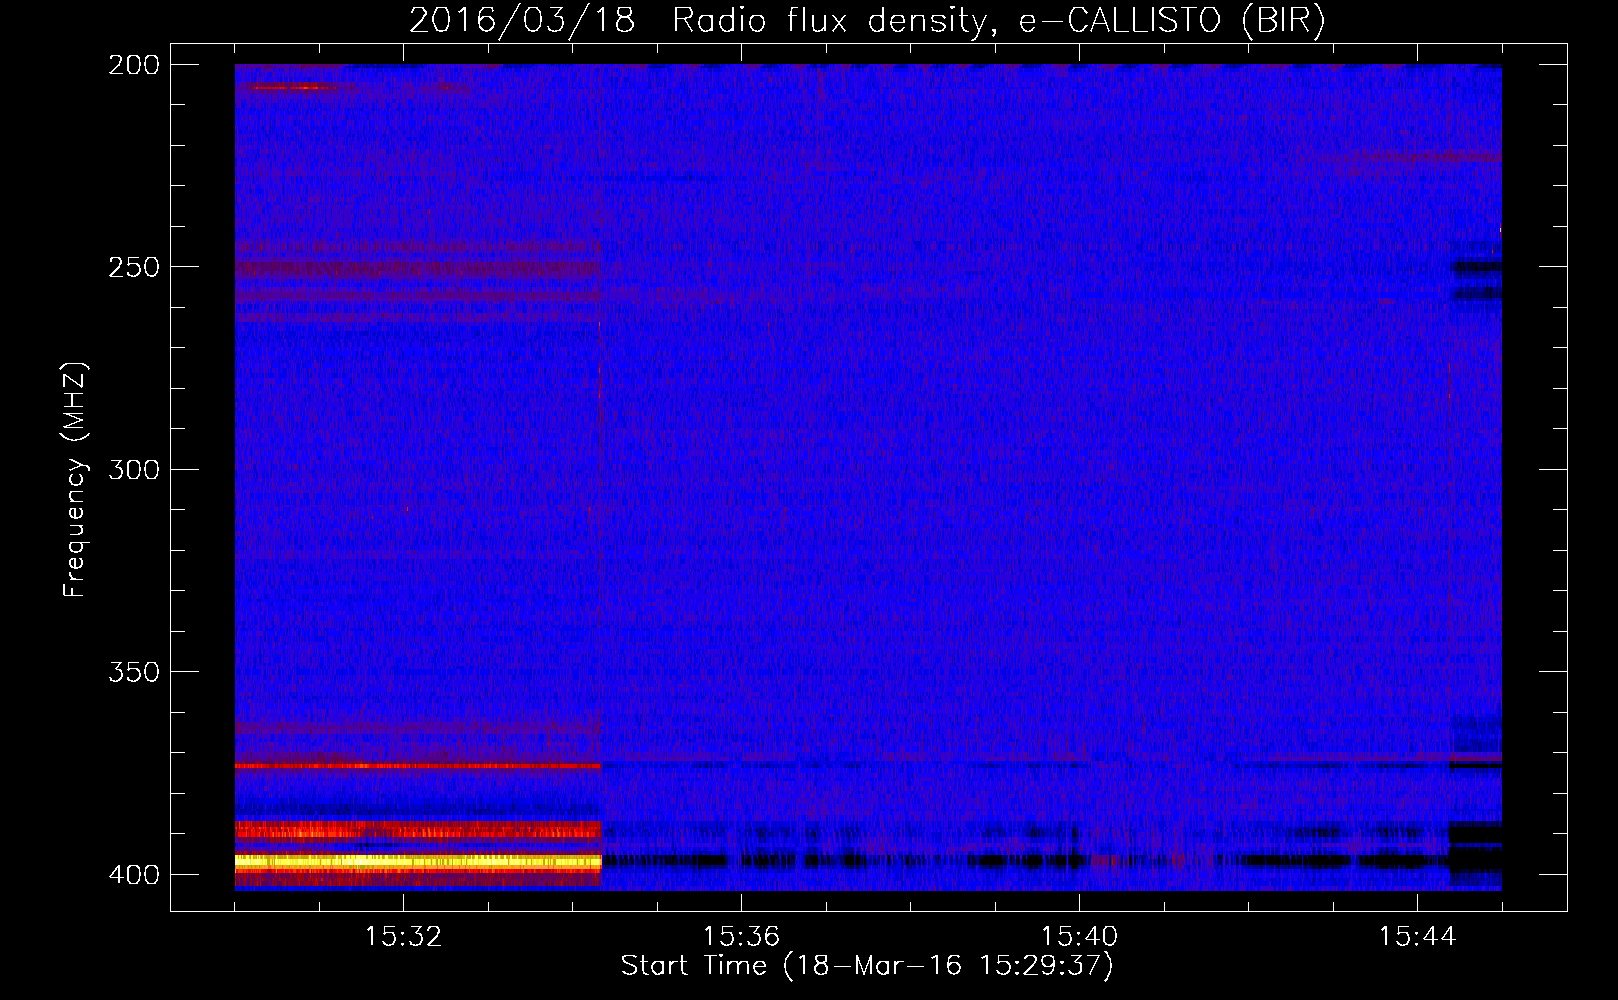Click the 300 frequency tick label

[x=134, y=470]
